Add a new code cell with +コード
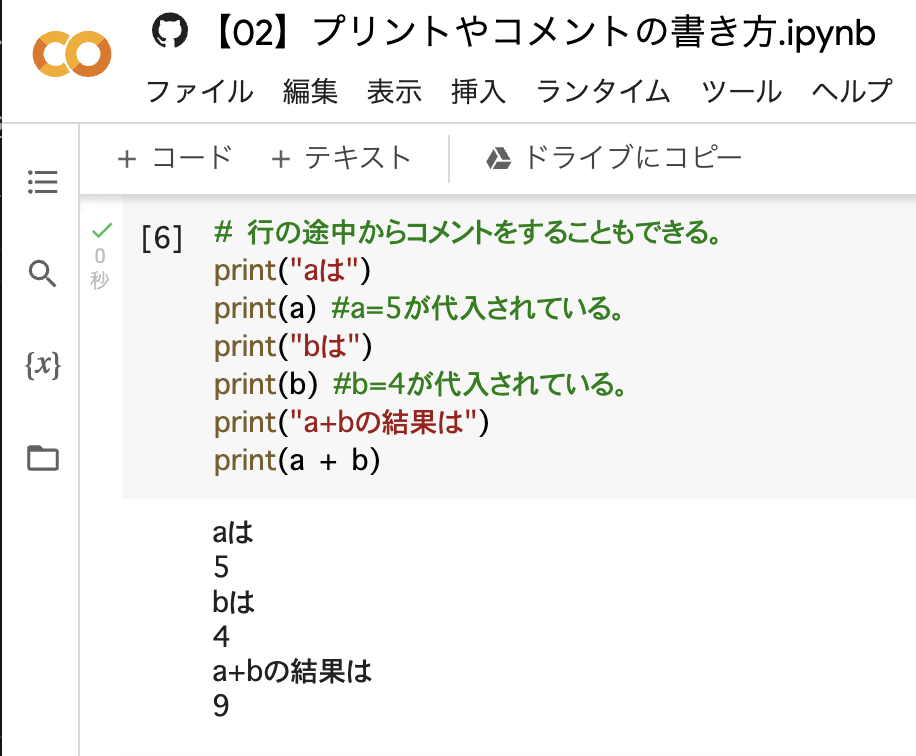This screenshot has height=756, width=916. coord(175,157)
